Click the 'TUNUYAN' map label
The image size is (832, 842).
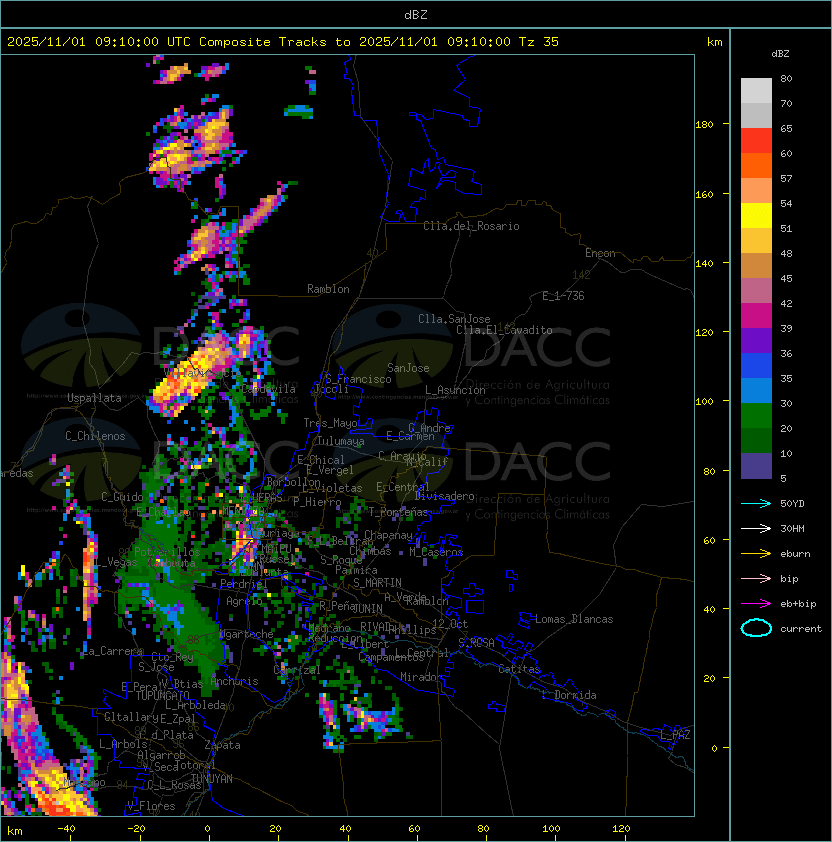[212, 779]
